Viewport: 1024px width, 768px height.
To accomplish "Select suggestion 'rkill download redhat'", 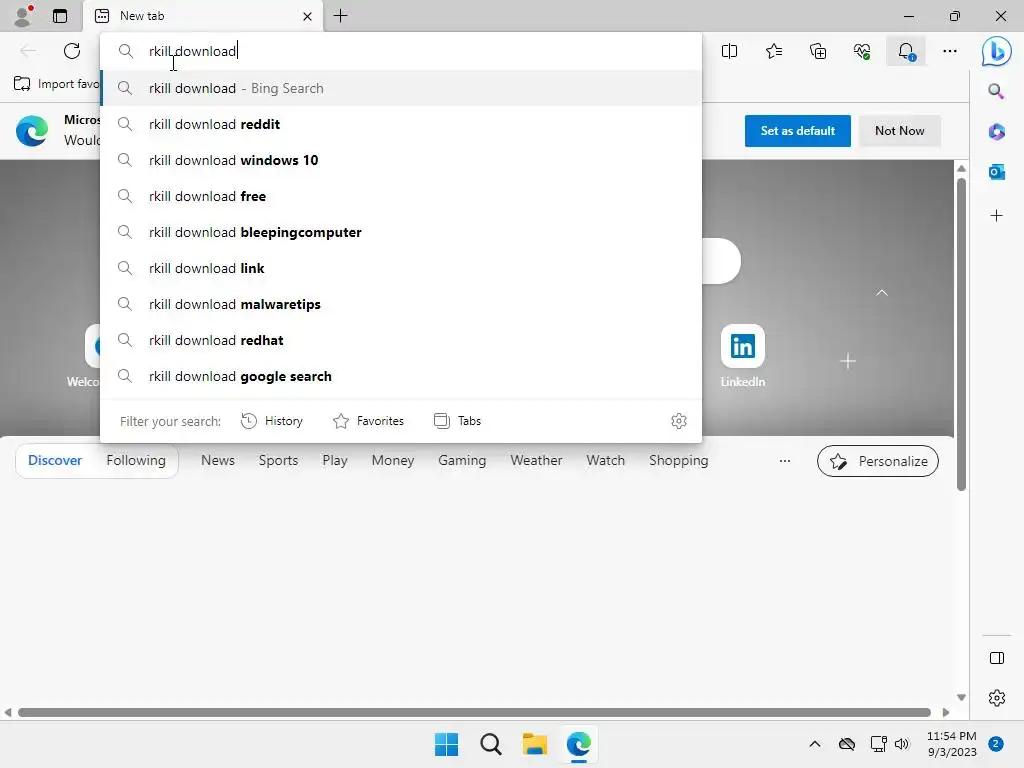I will click(402, 340).
